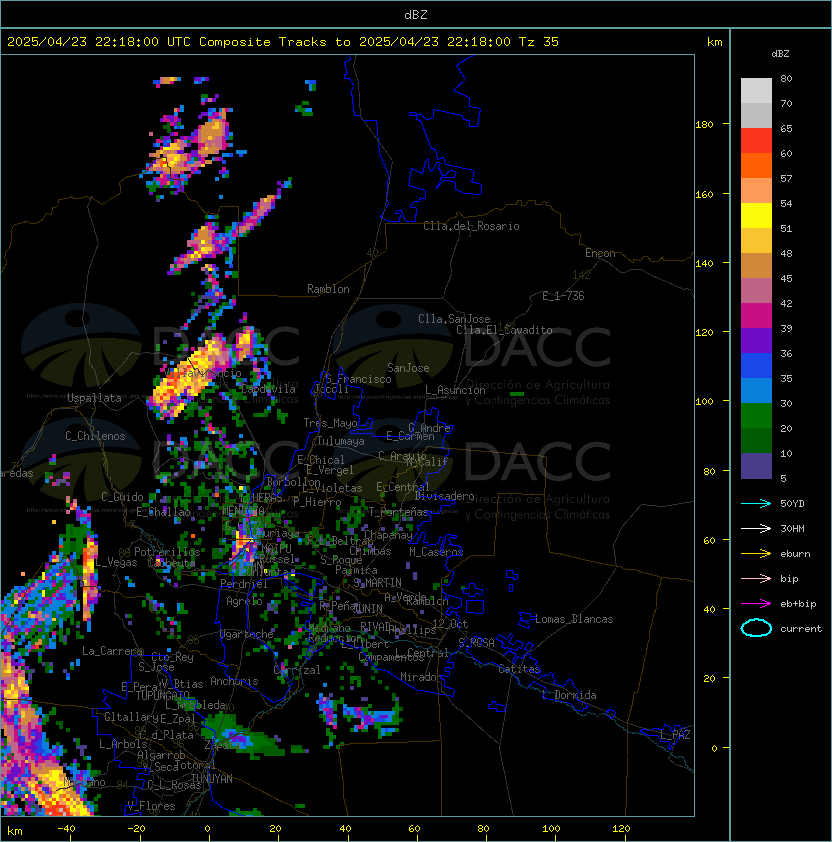
Task: Click the M_Caseros map label
Action: (x=436, y=552)
